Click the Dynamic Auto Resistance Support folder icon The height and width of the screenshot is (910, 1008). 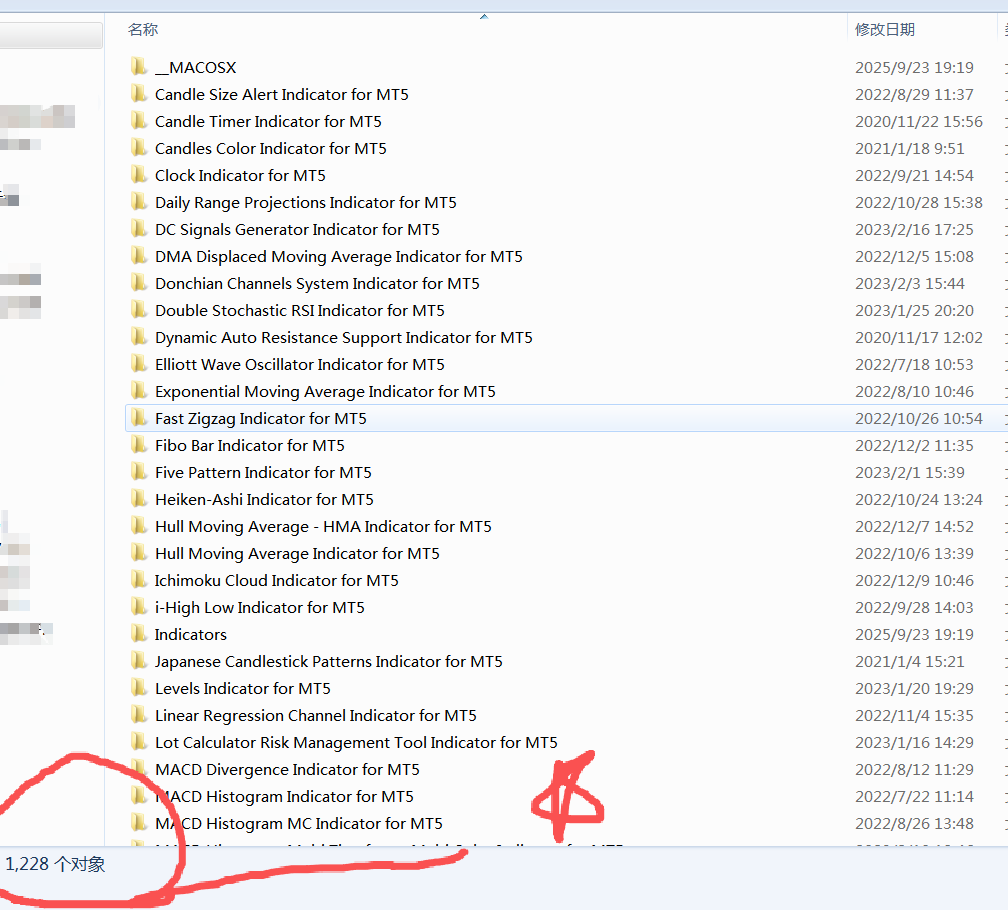tap(139, 337)
